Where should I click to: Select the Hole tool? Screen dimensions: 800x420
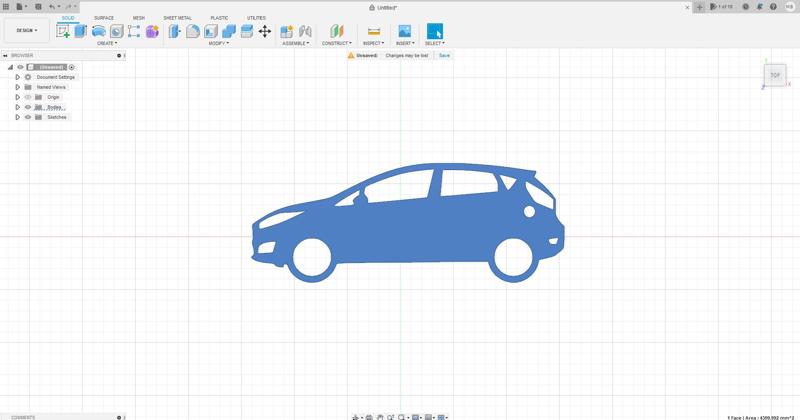116,31
